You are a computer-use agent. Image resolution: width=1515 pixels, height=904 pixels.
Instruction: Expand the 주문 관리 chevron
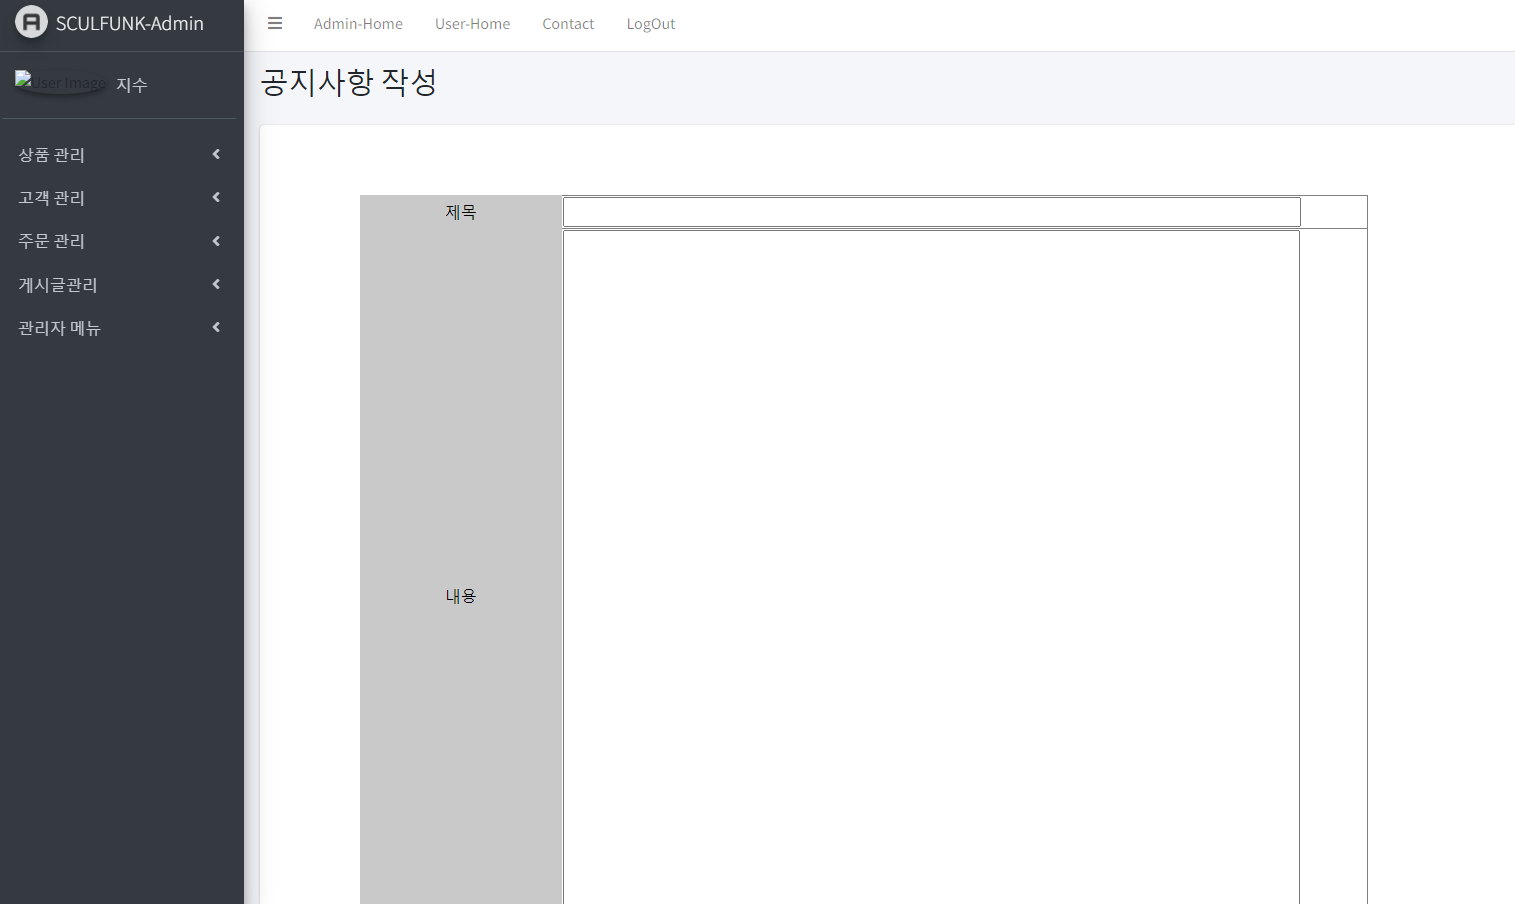(216, 241)
